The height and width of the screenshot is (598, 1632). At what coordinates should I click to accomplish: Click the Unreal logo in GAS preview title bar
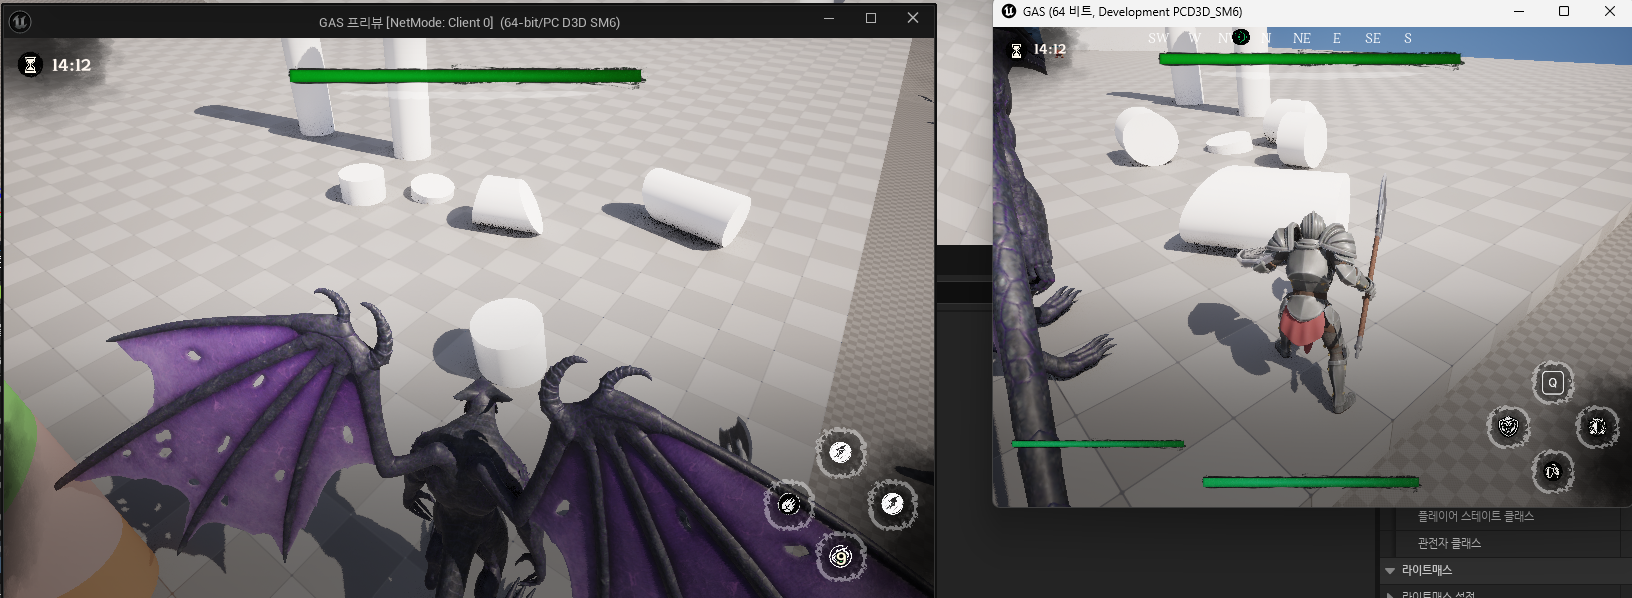pyautogui.click(x=19, y=21)
